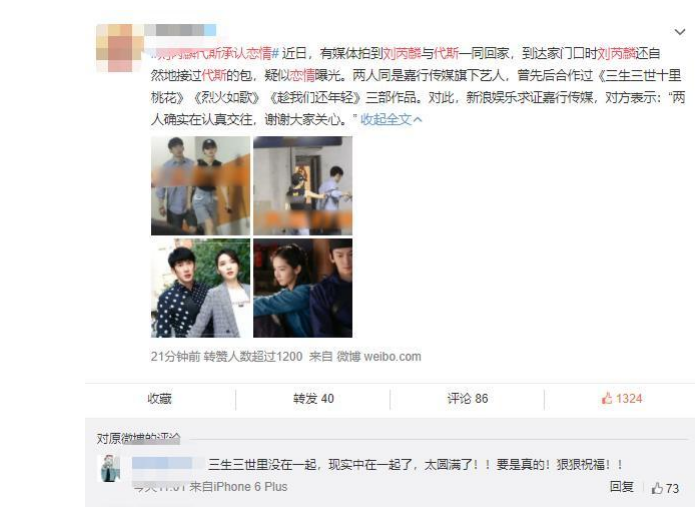Open the post options chevron menu

(679, 32)
